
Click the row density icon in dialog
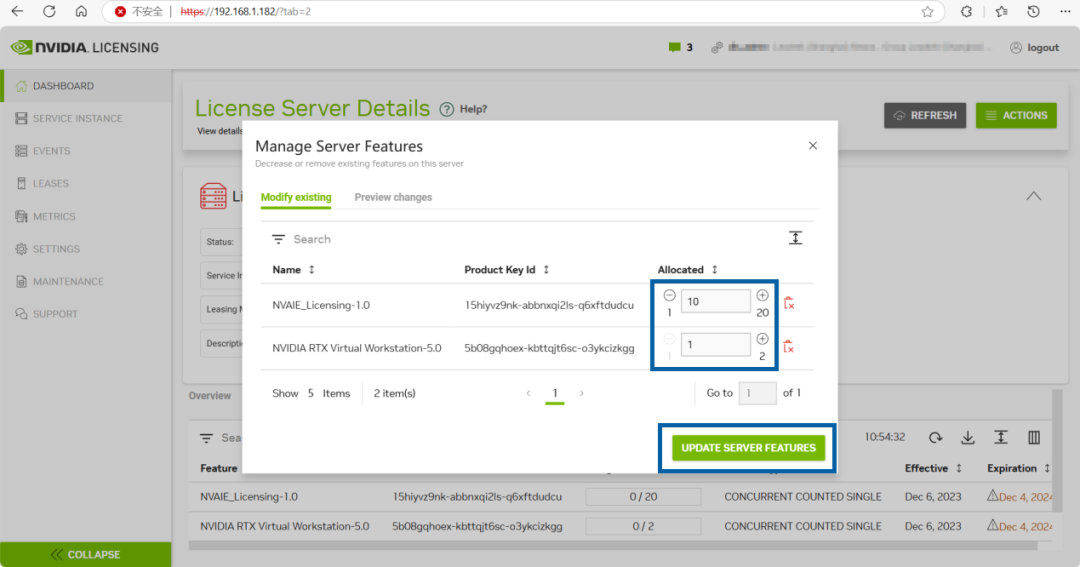pyautogui.click(x=796, y=238)
